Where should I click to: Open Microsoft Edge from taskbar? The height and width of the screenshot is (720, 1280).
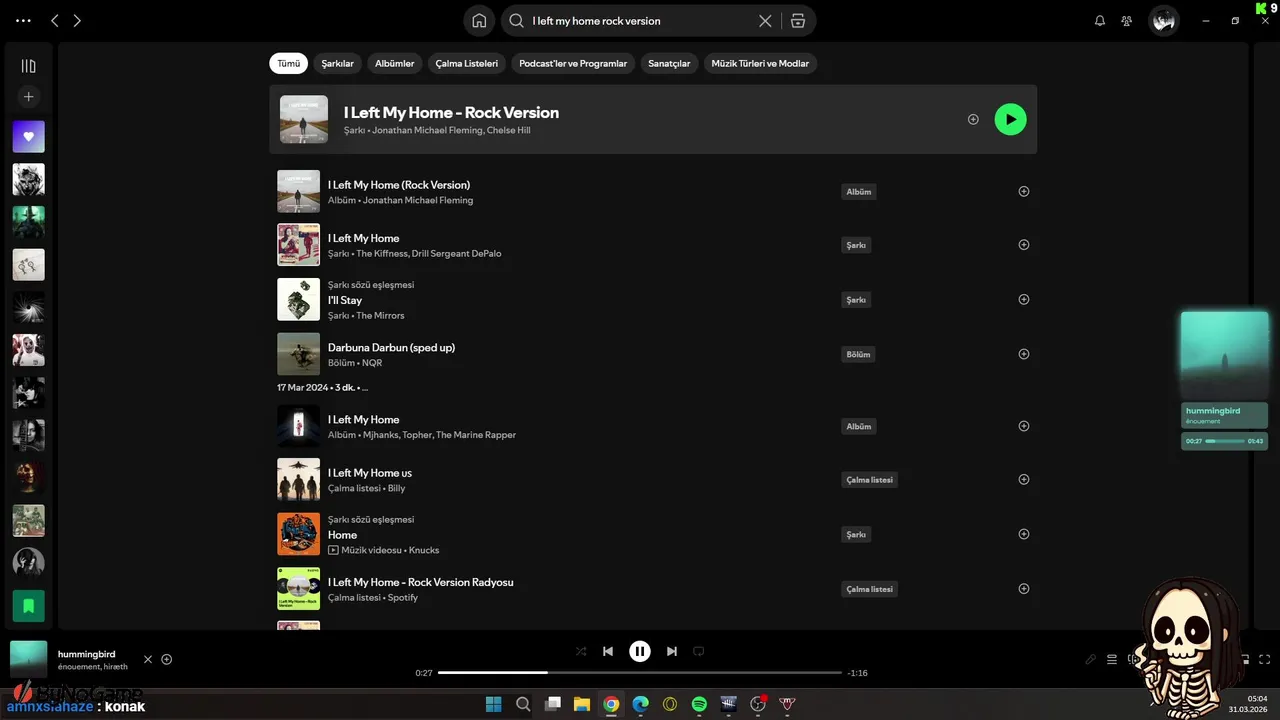[x=640, y=704]
